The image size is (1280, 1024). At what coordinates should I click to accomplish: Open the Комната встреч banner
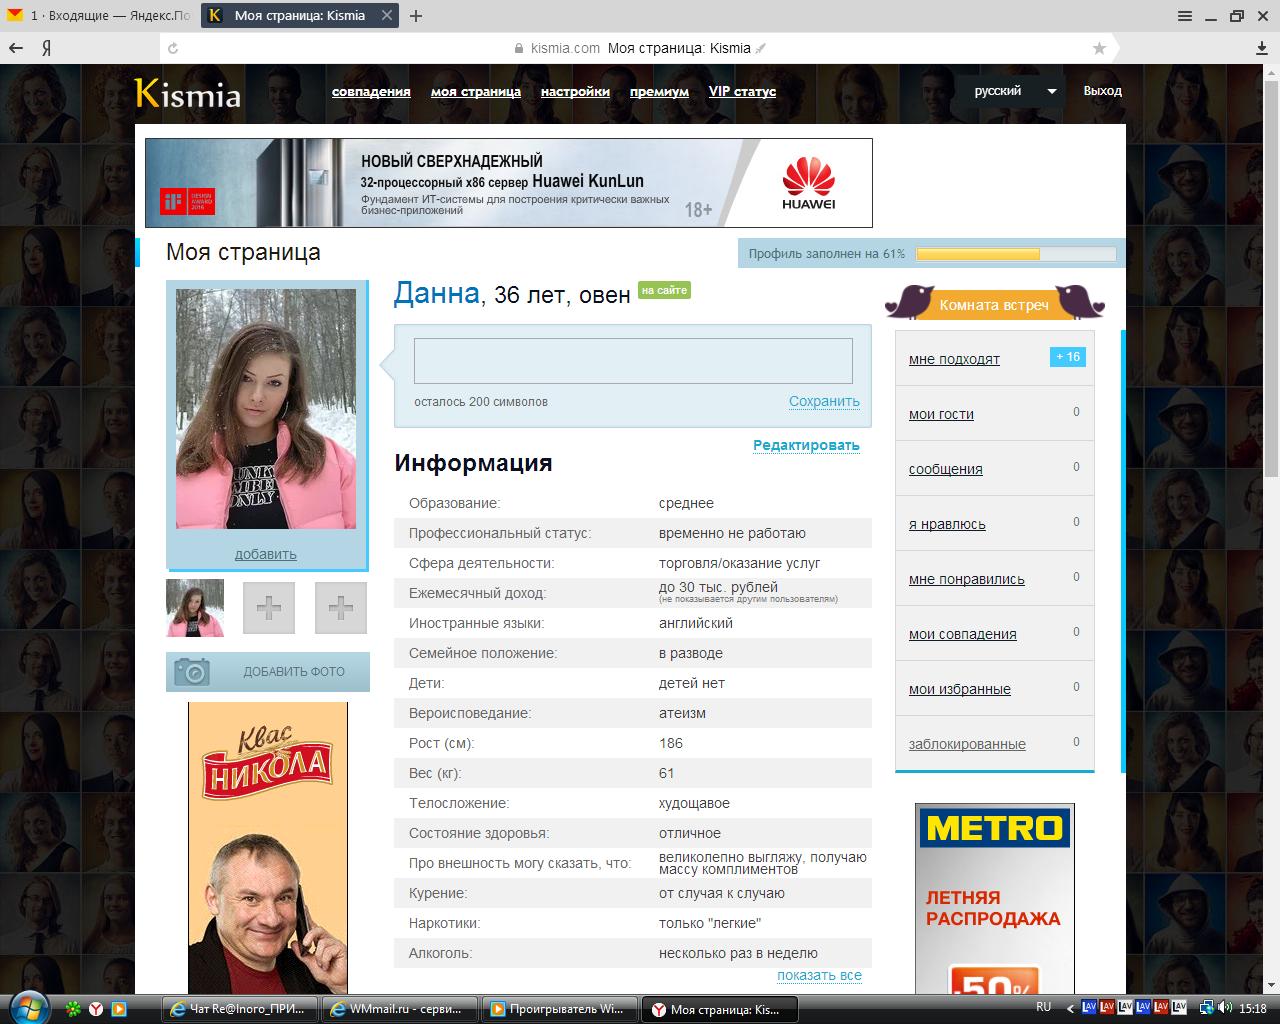[994, 302]
